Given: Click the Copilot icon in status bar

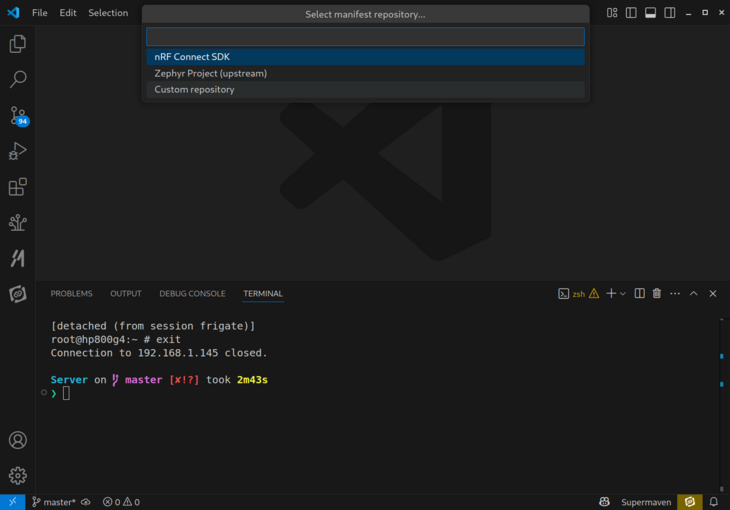Looking at the screenshot, I should coord(604,502).
